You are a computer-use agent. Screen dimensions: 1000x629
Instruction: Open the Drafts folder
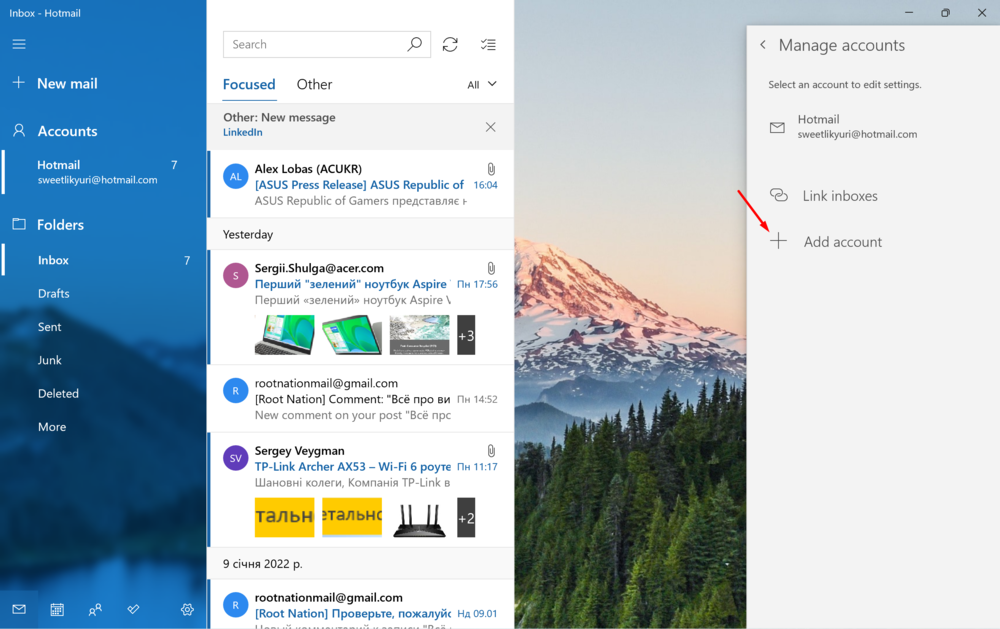tap(54, 293)
